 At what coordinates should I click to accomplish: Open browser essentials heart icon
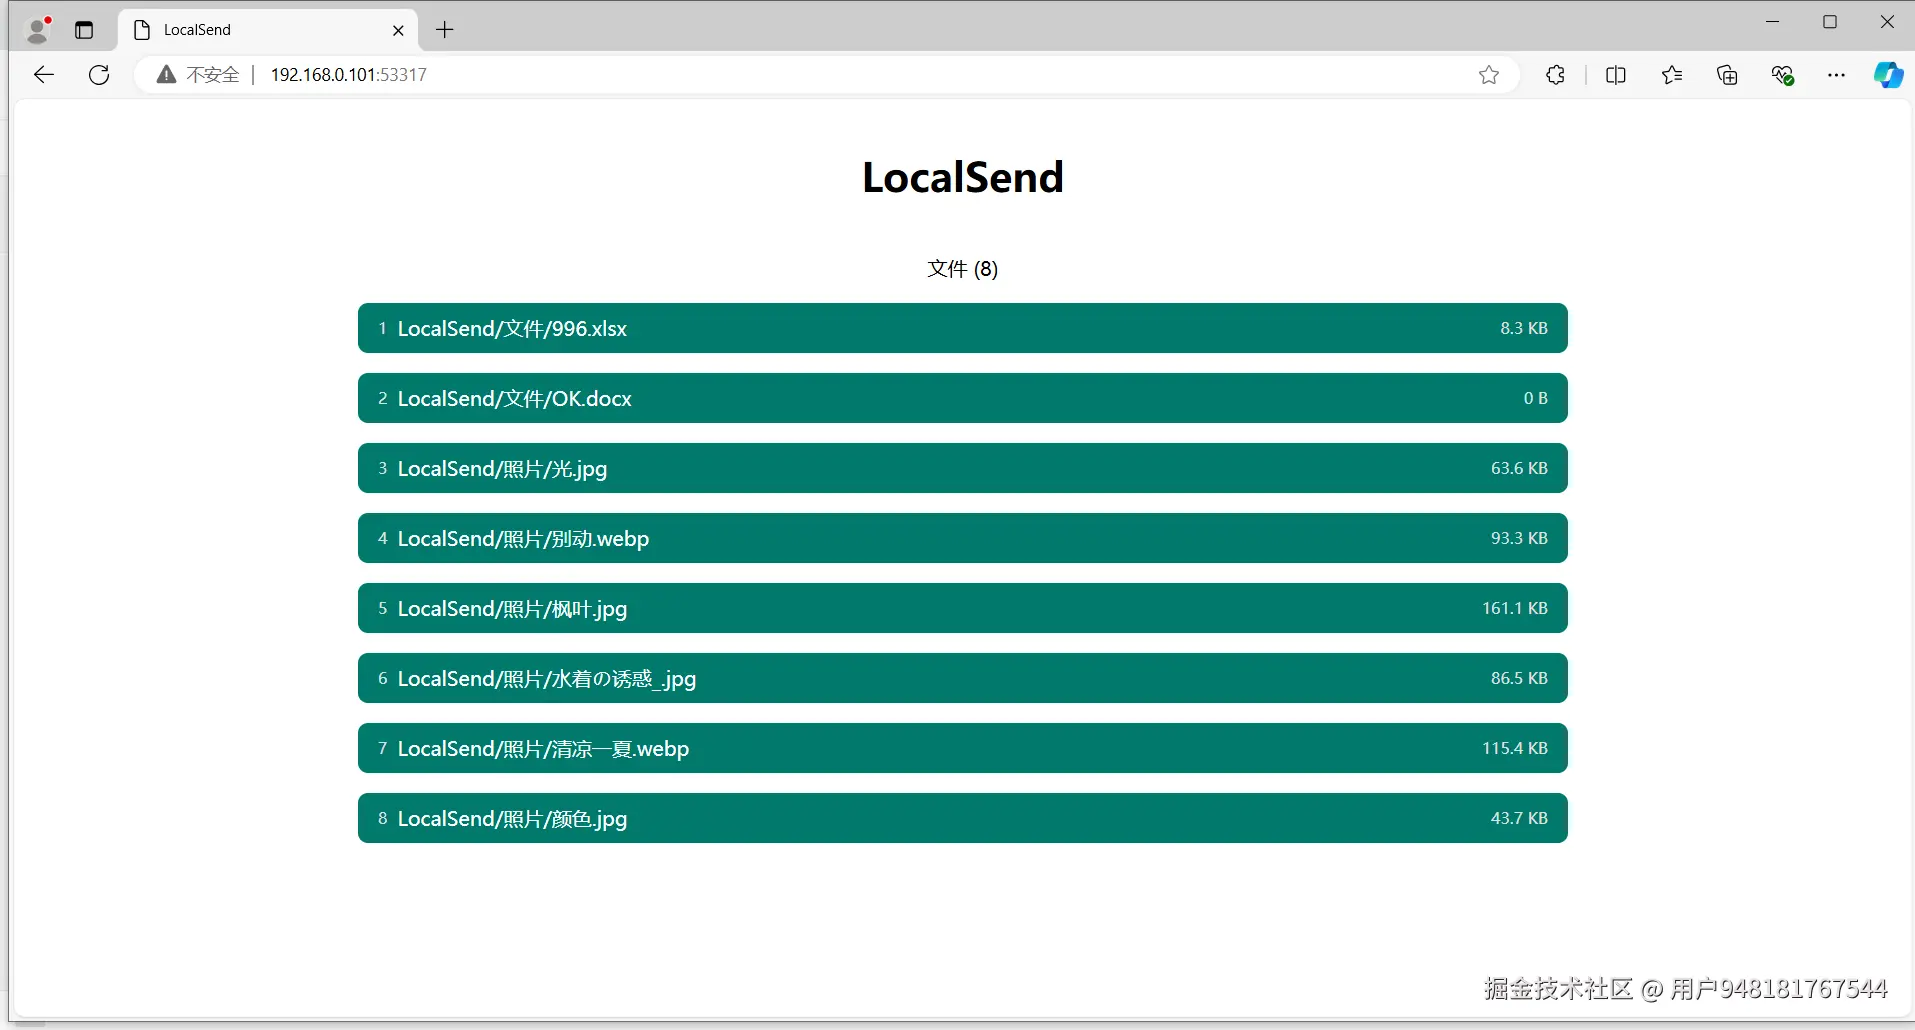(1783, 75)
